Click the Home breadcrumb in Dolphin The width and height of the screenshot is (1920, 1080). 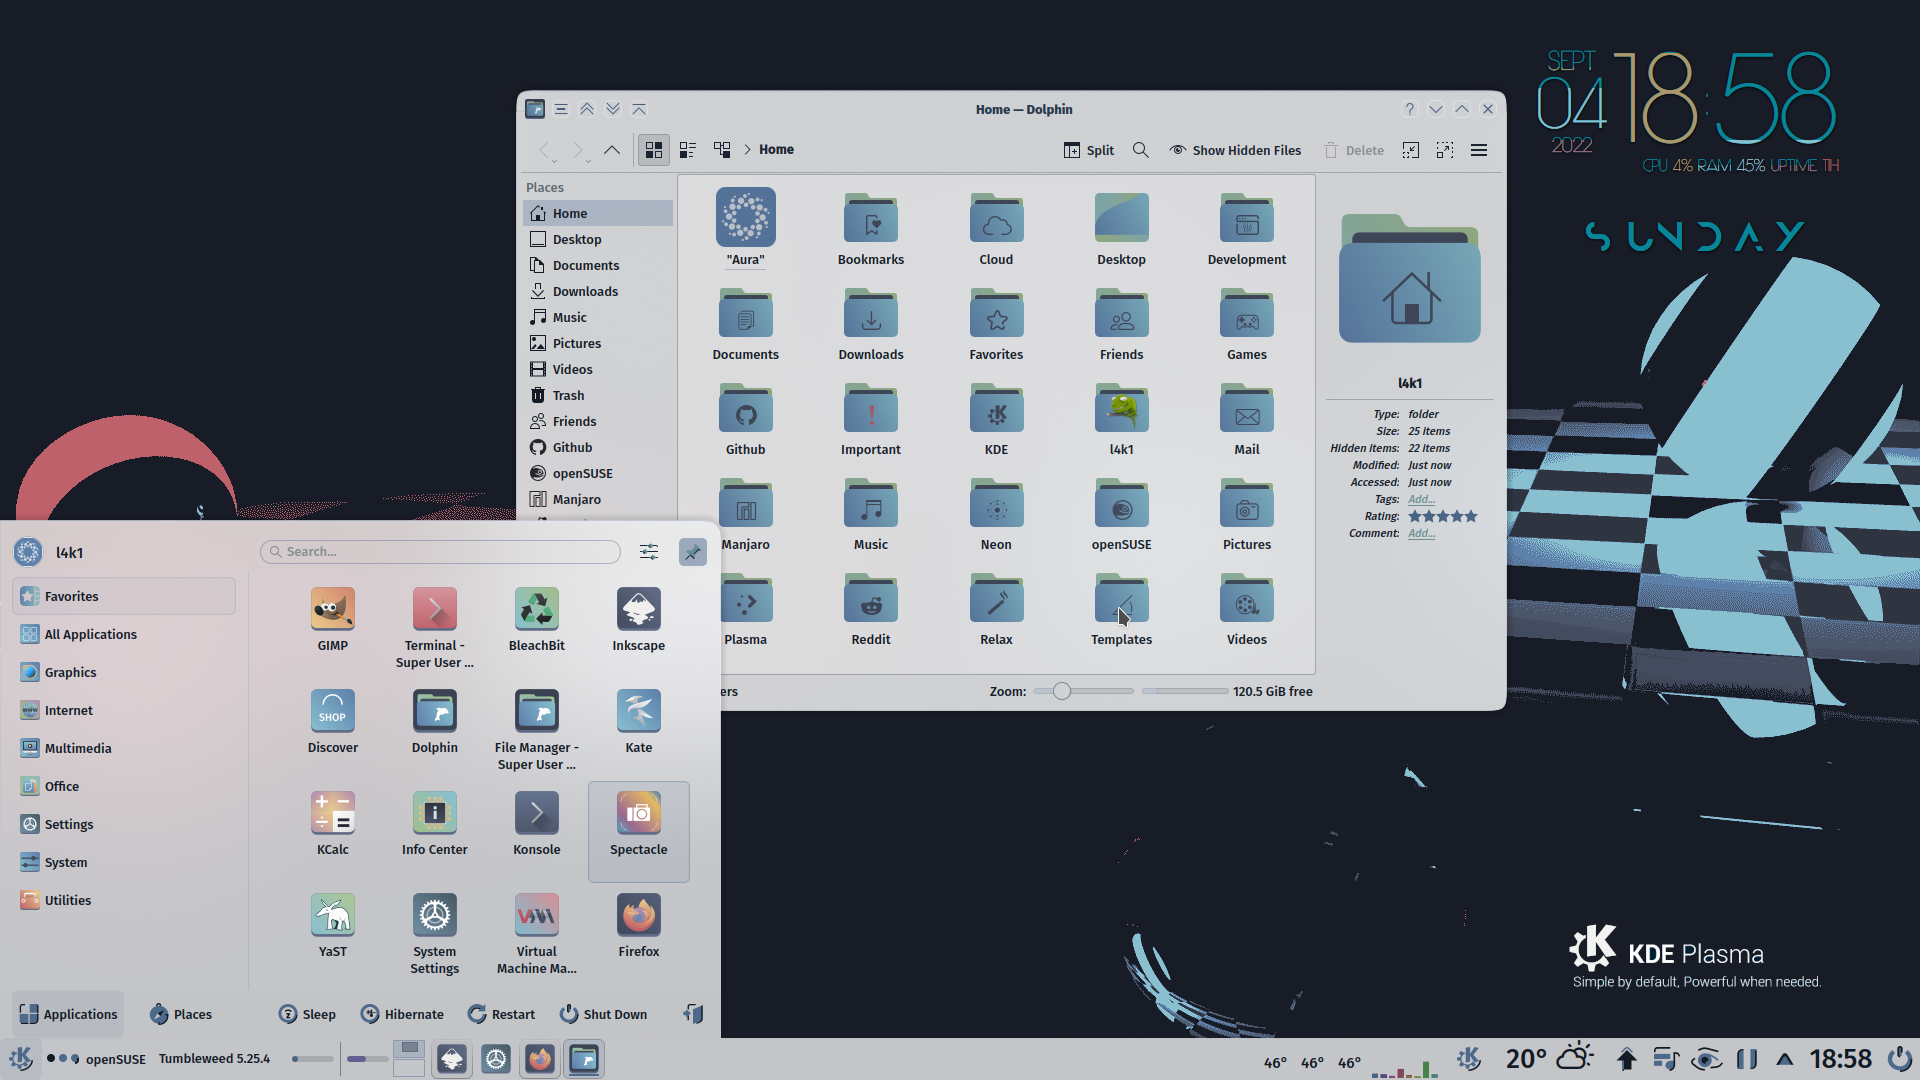click(x=776, y=150)
